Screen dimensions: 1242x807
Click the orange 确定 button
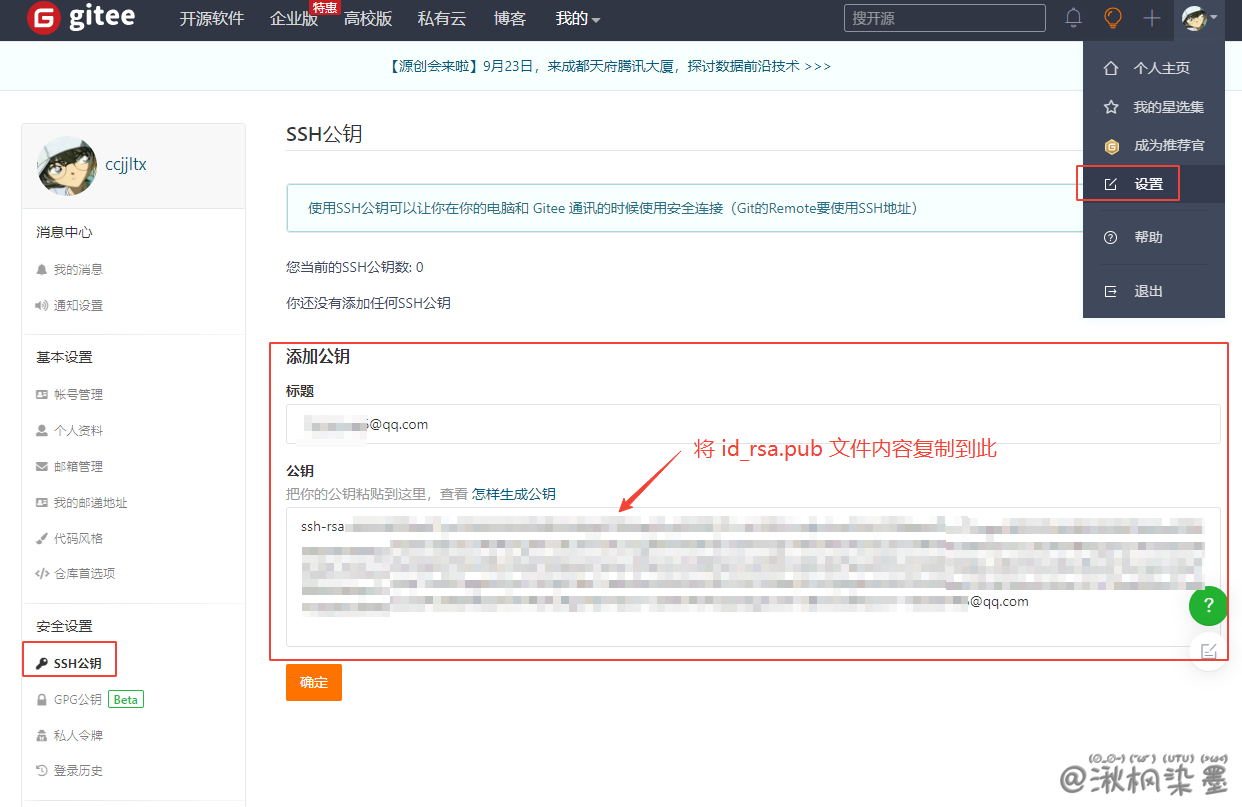[x=313, y=682]
